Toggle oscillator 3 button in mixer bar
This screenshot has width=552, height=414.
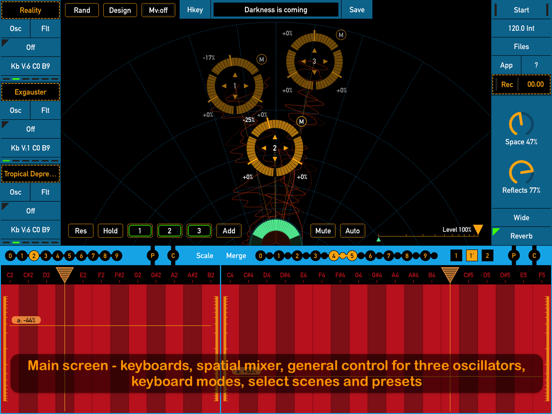point(199,231)
